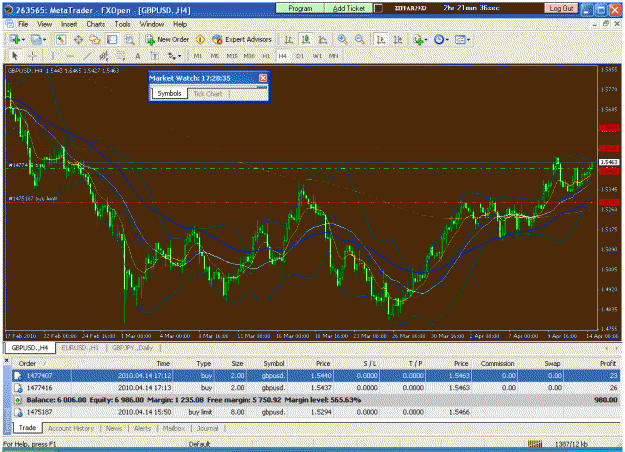This screenshot has height=452, width=625.
Task: Select the Vertical Line drawing tool
Action: 52,56
